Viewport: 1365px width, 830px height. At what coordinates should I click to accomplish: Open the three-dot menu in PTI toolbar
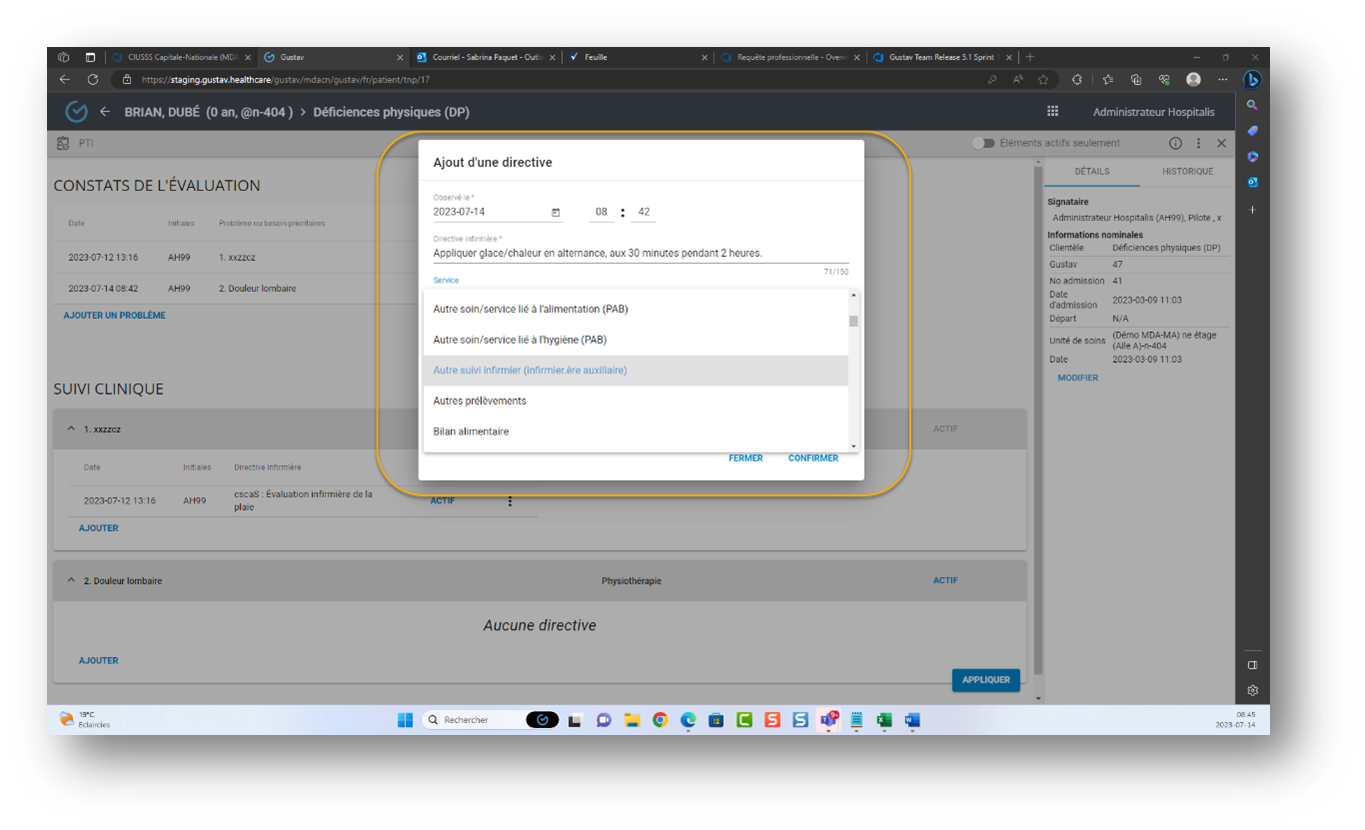[x=1198, y=143]
